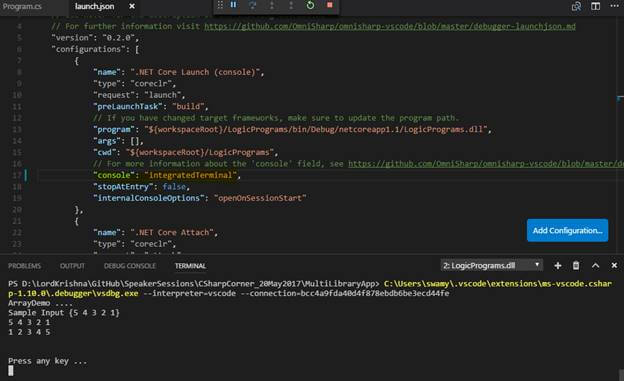Viewport: 624px width, 381px height.
Task: Split the editor view
Action: (x=595, y=6)
